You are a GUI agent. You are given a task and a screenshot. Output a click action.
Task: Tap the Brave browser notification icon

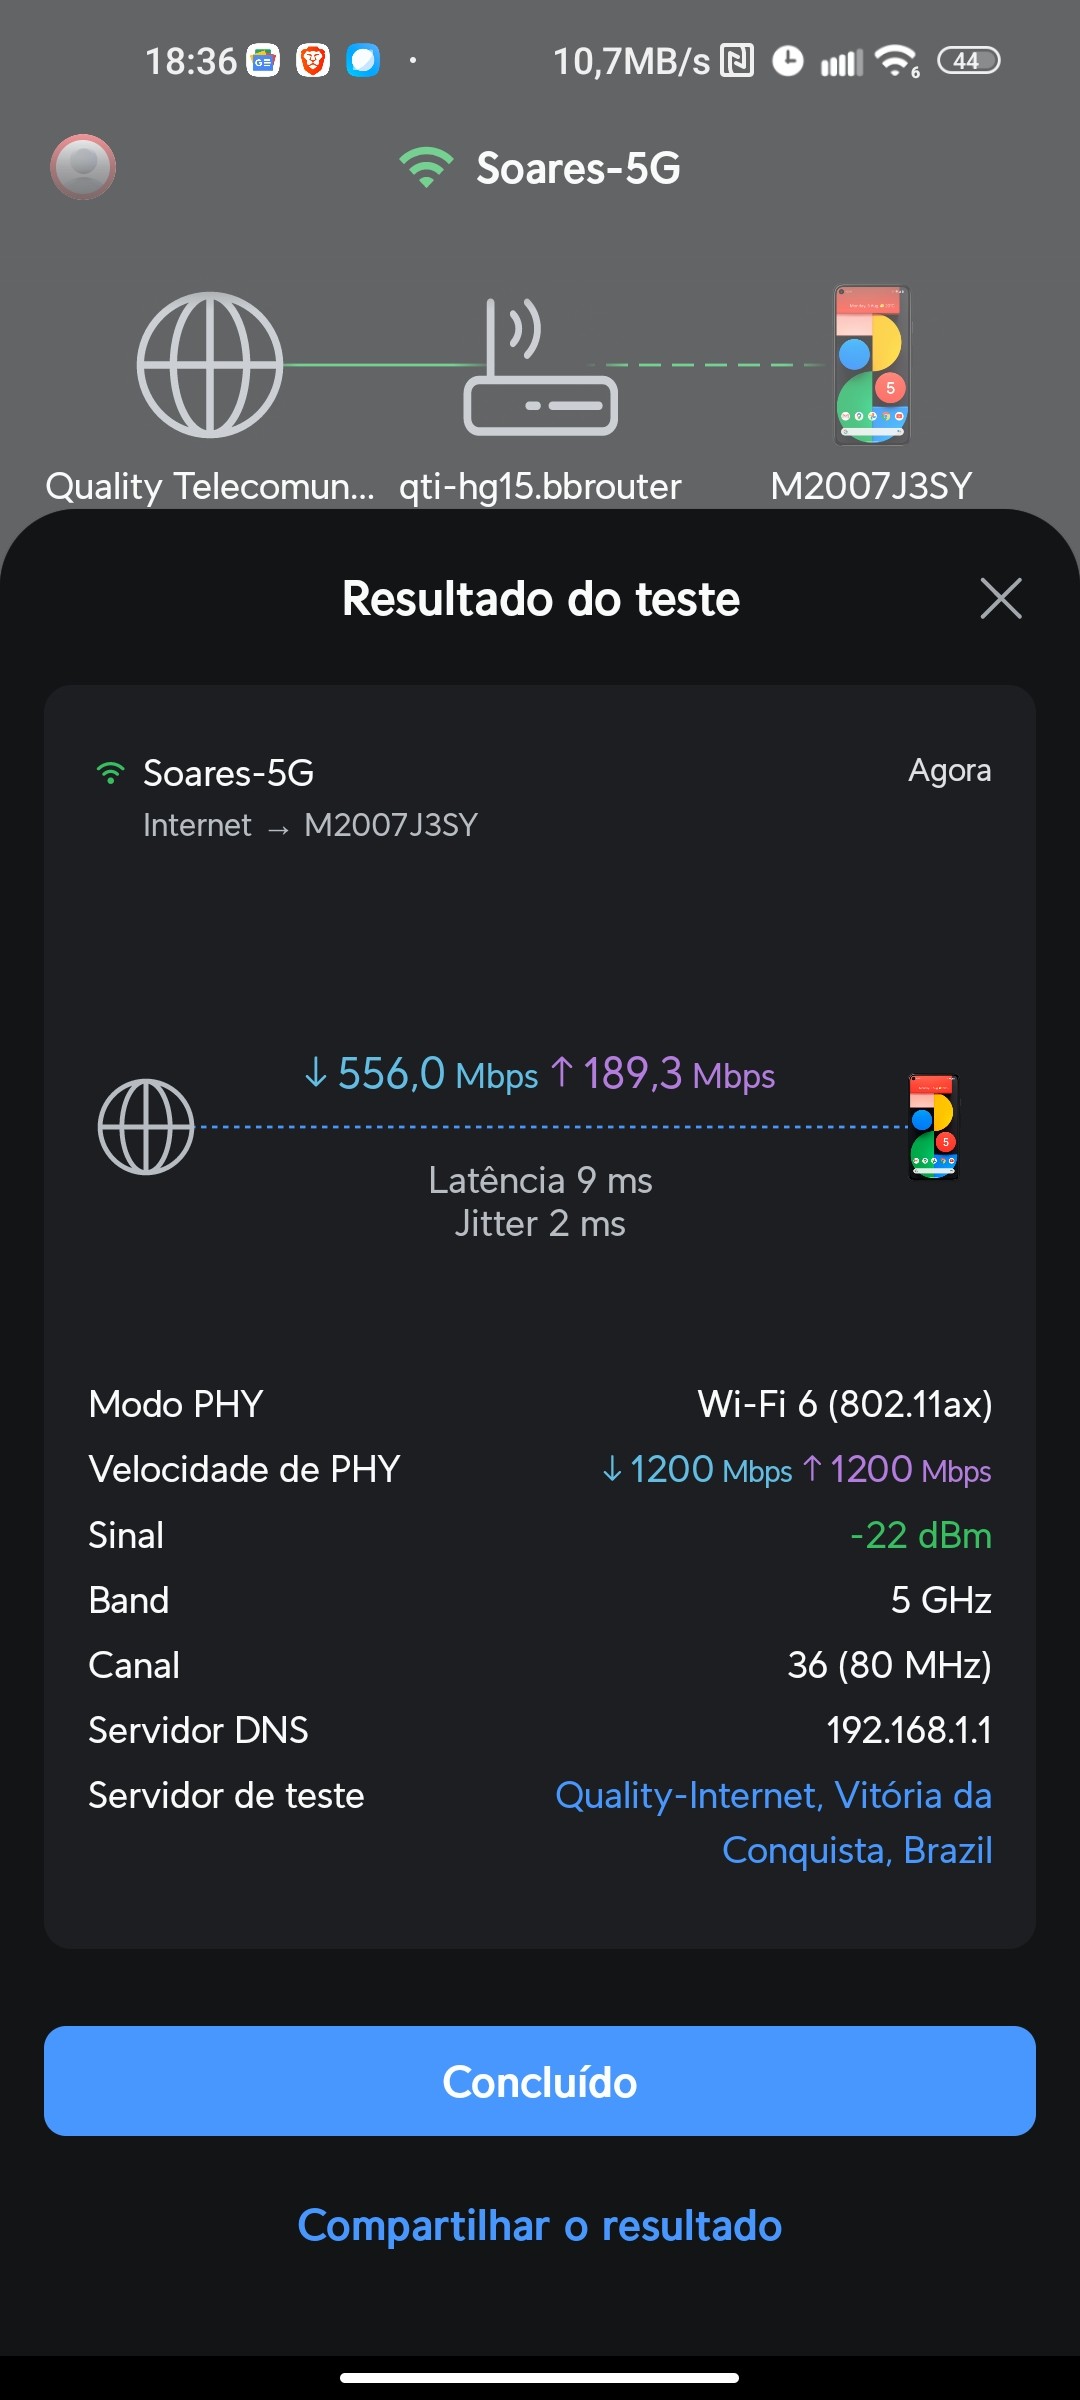point(313,61)
